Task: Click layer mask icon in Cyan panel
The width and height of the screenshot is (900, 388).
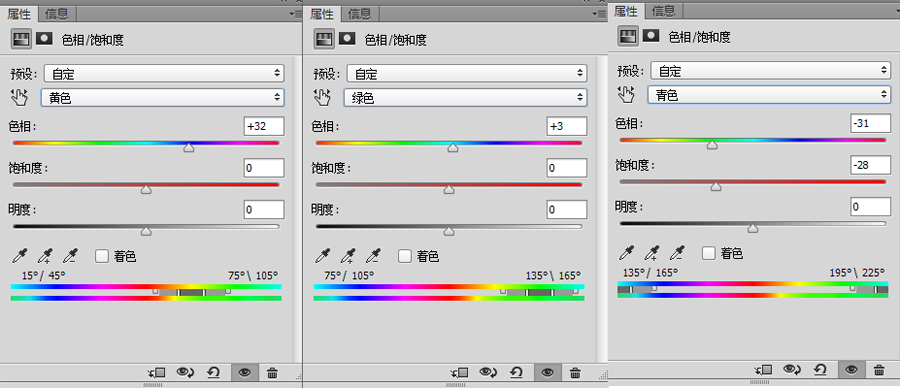Action: point(651,36)
